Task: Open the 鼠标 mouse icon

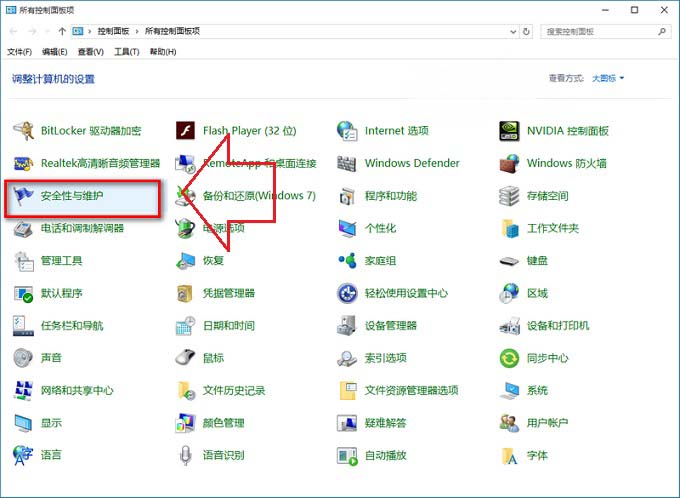Action: click(185, 358)
